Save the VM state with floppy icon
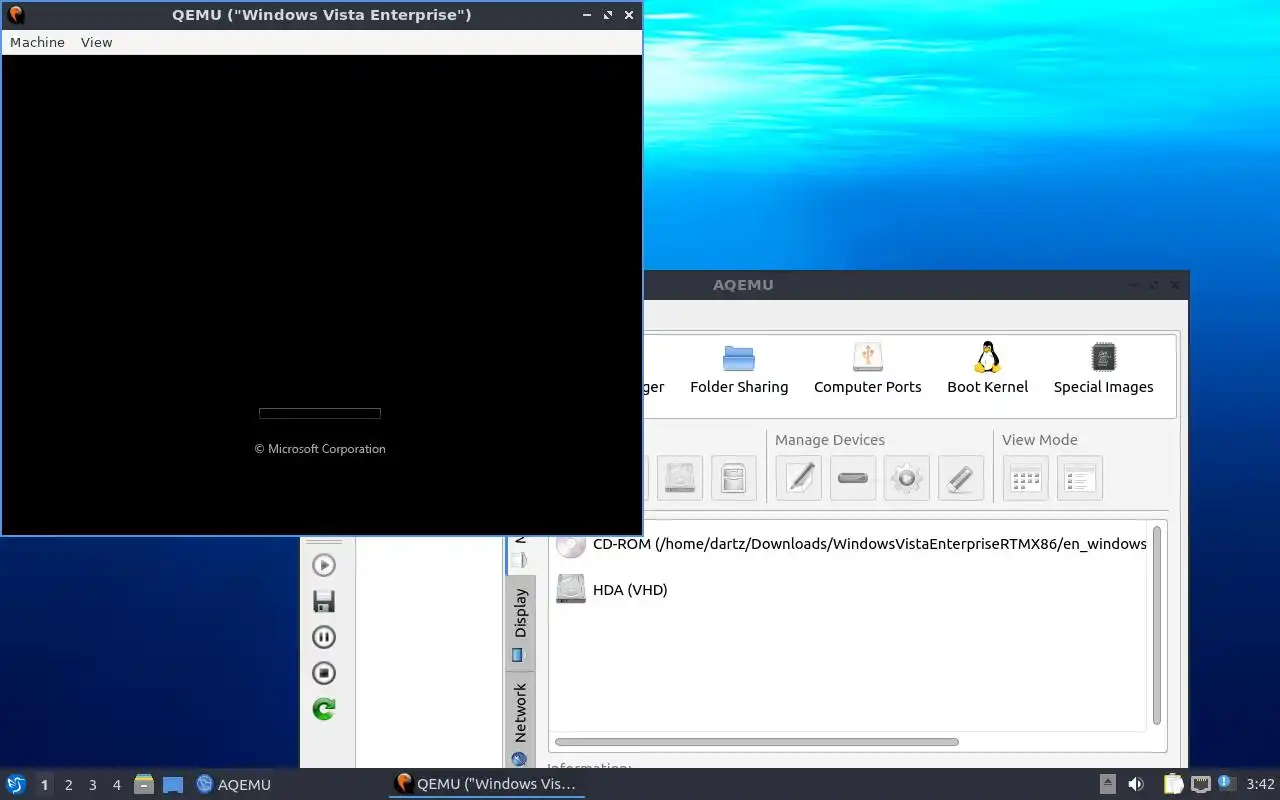This screenshot has width=1280, height=800. point(324,601)
